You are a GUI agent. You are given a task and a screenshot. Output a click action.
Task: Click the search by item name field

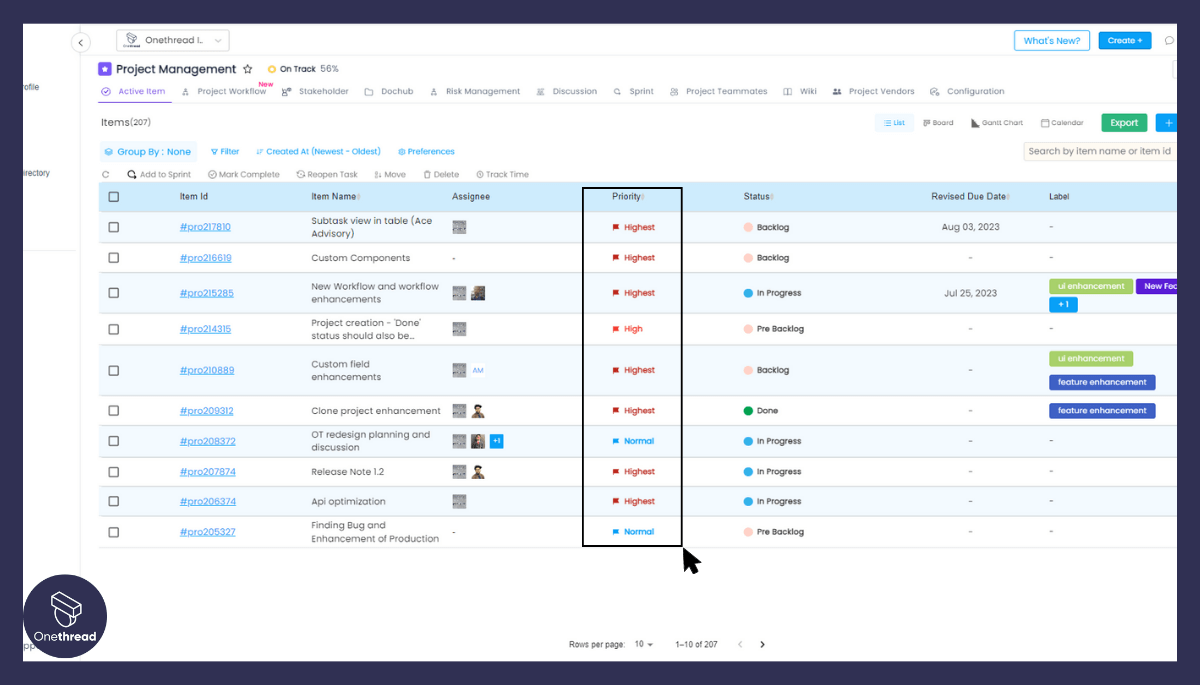pos(1098,149)
